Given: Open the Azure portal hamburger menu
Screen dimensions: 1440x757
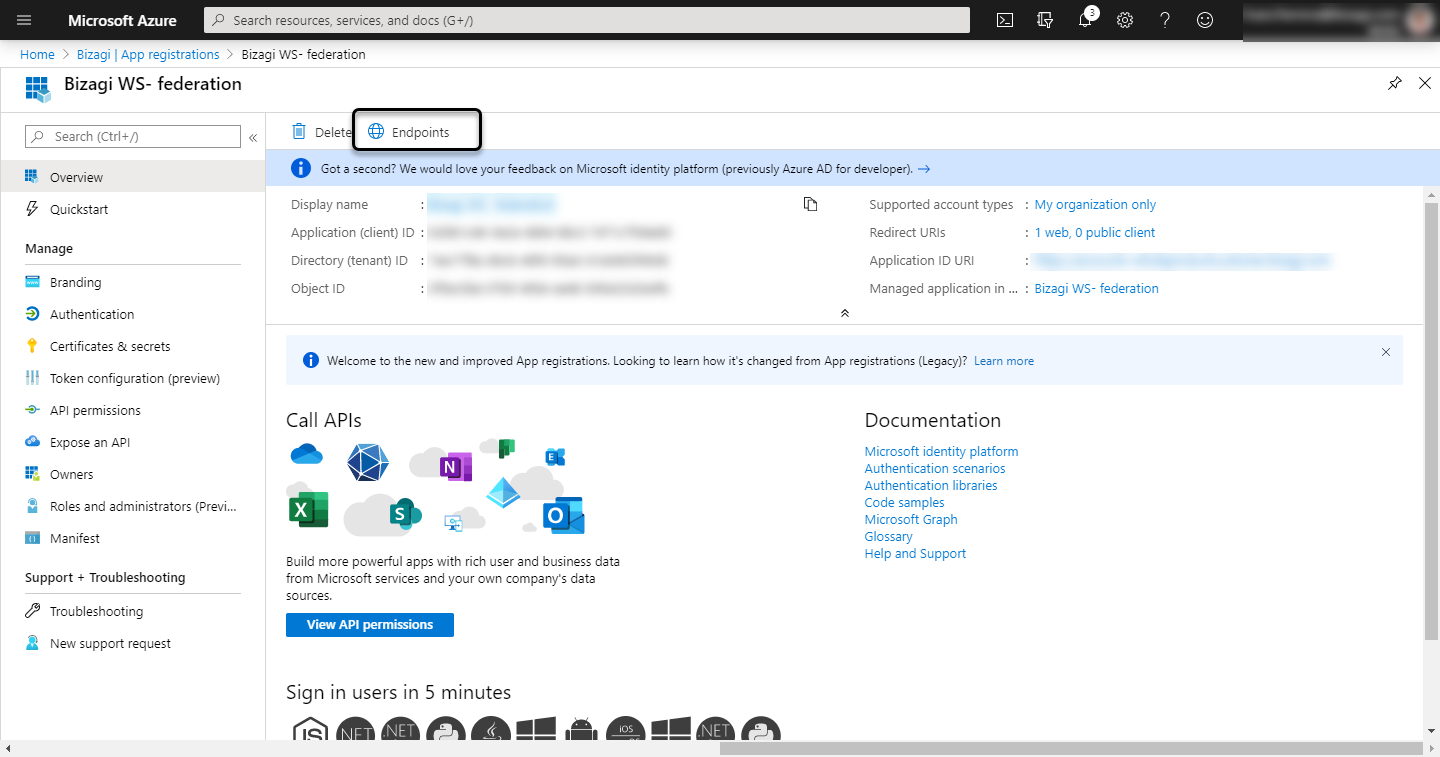Looking at the screenshot, I should pos(25,20).
